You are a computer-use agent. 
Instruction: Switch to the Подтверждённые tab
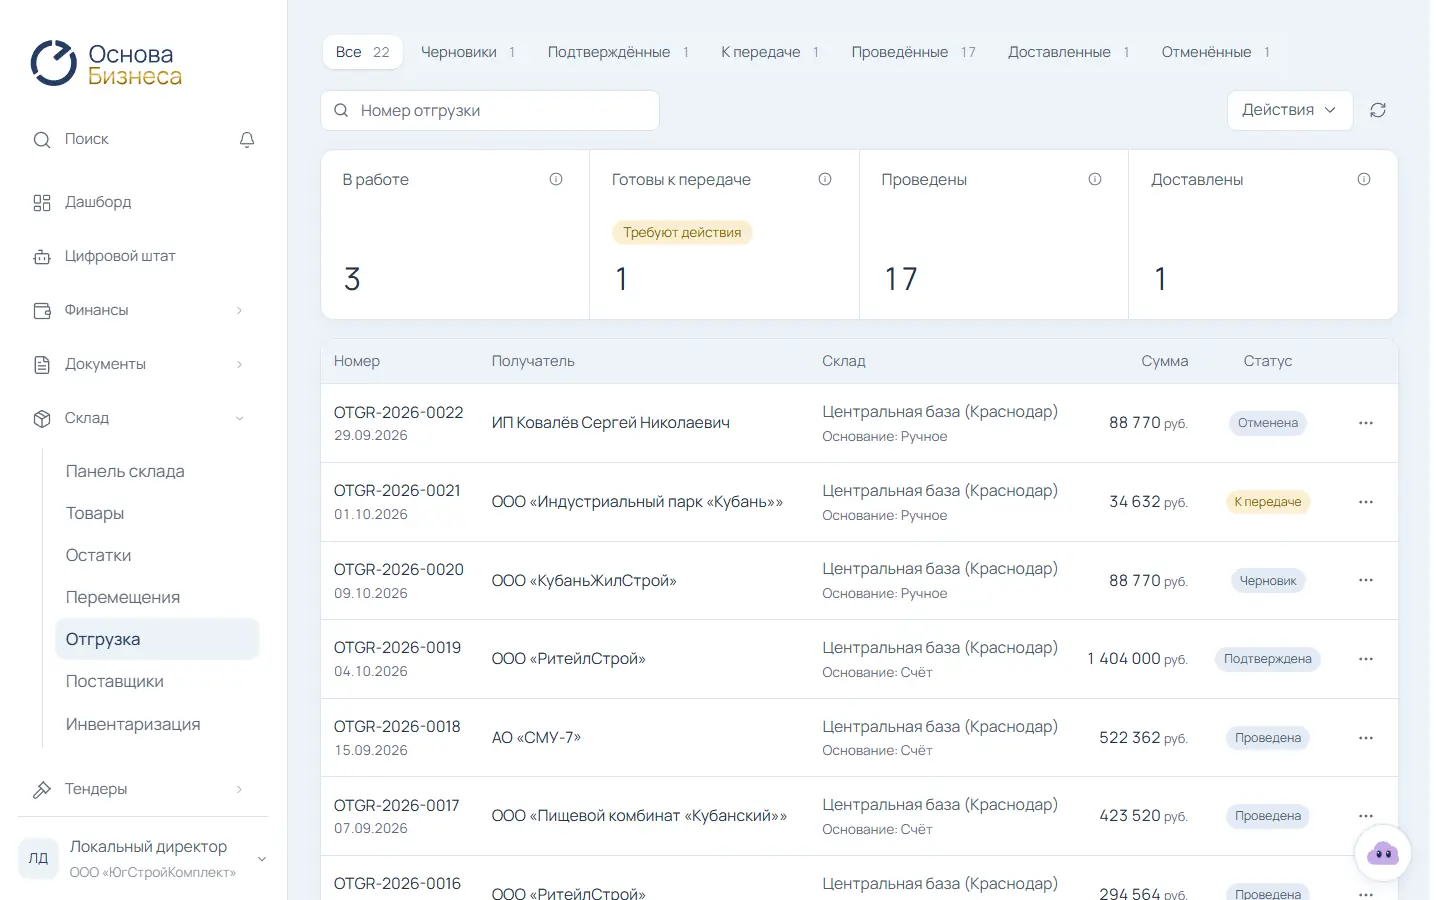(x=618, y=52)
